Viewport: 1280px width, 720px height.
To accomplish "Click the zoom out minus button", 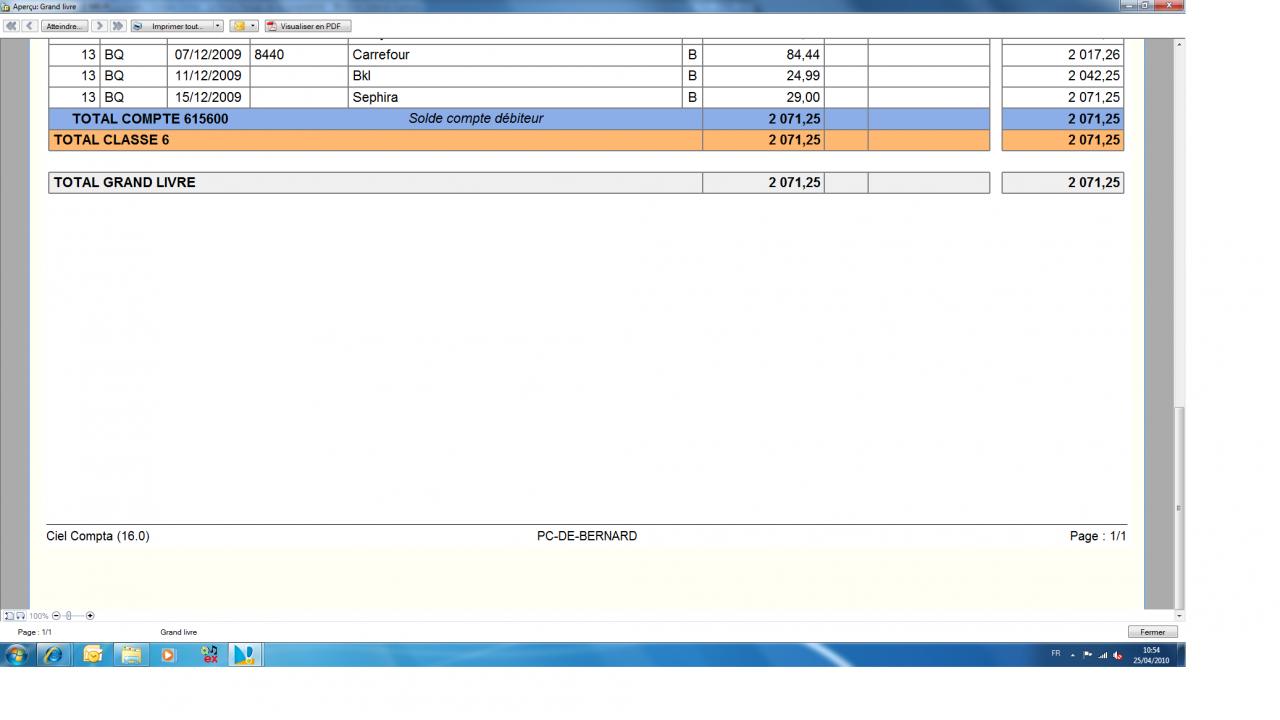I will coord(56,616).
